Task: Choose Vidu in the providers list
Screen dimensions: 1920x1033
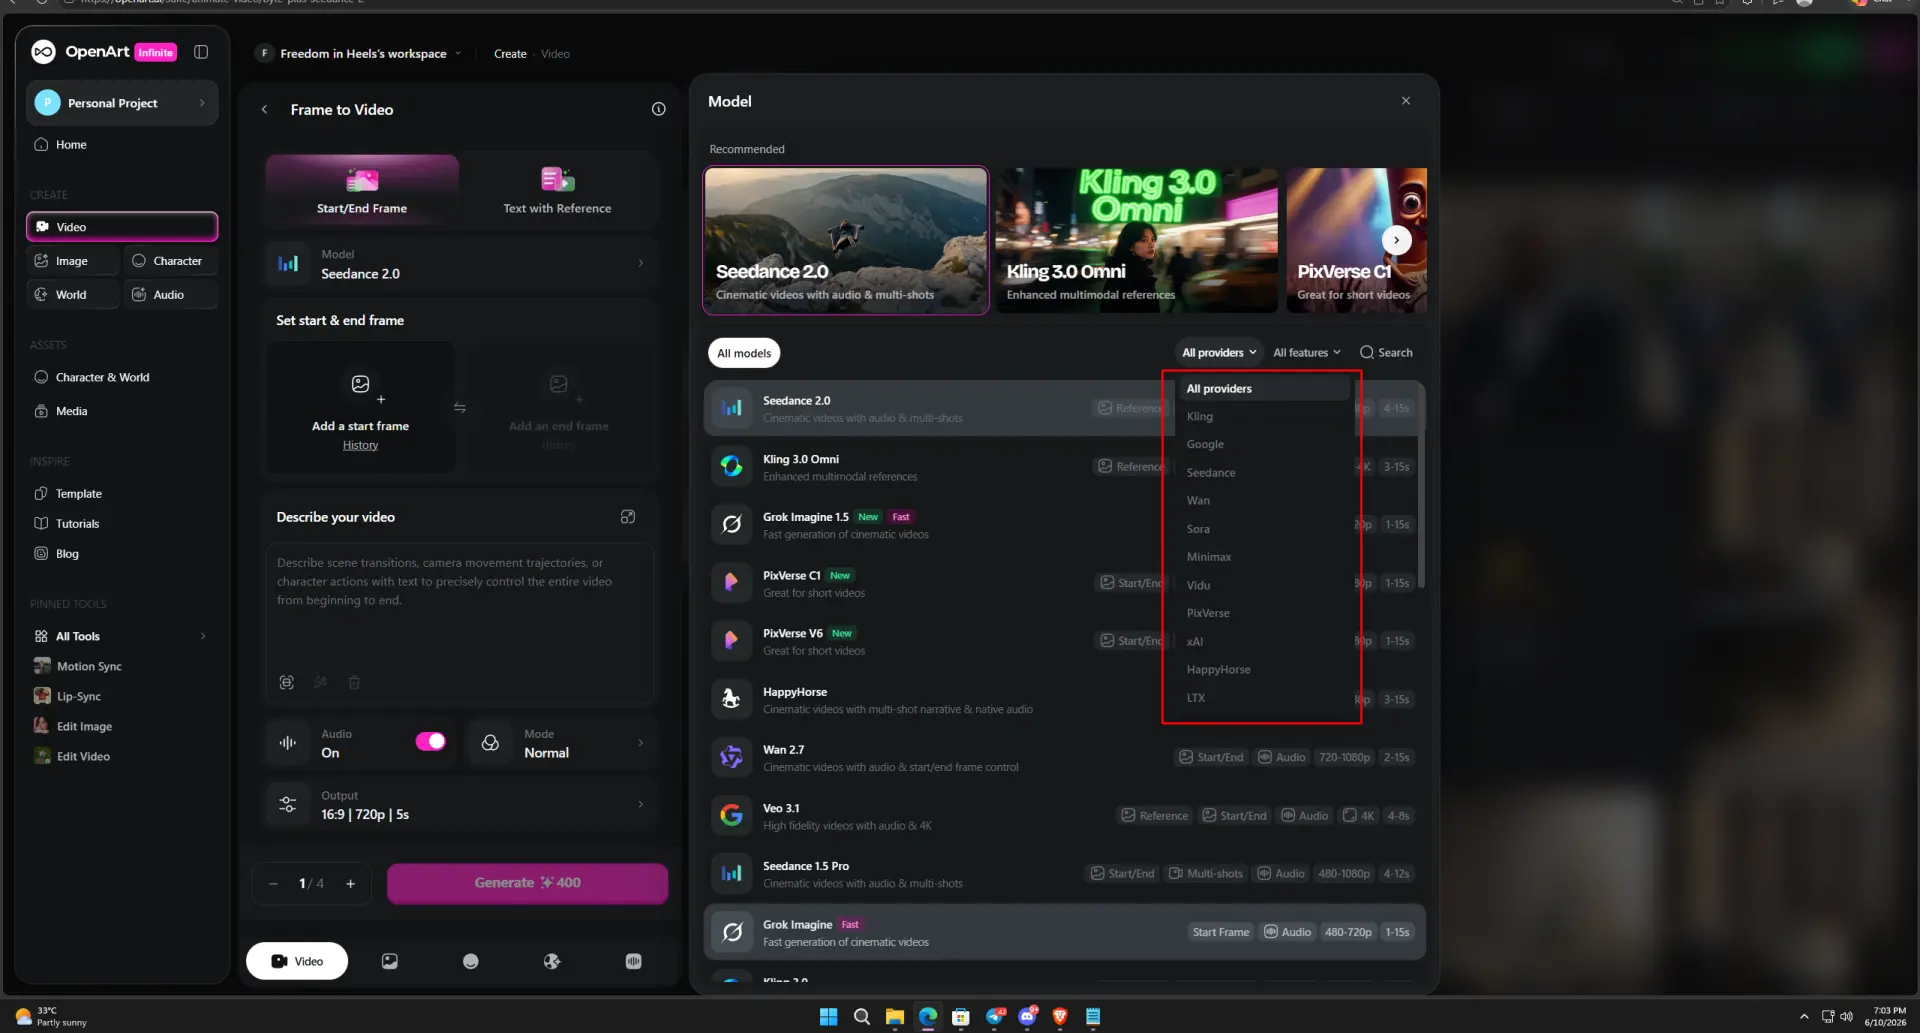Action: coord(1262,585)
